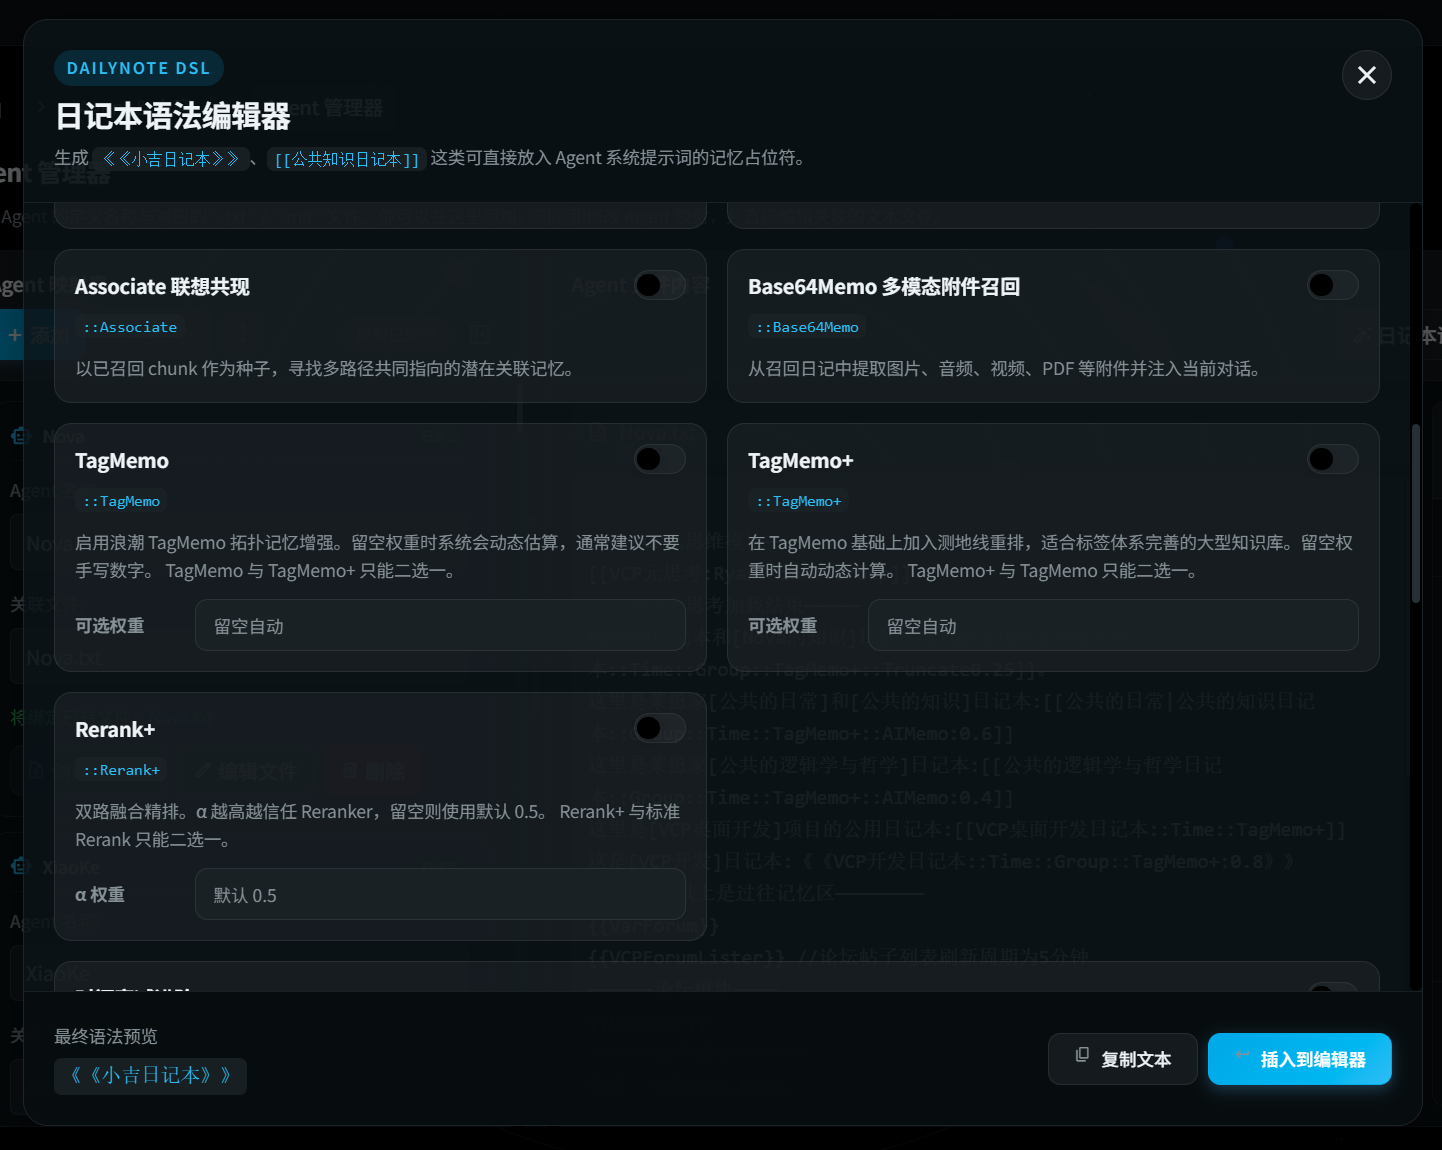
Task: Click the ::TagMemo+ syntax tag
Action: click(x=798, y=501)
